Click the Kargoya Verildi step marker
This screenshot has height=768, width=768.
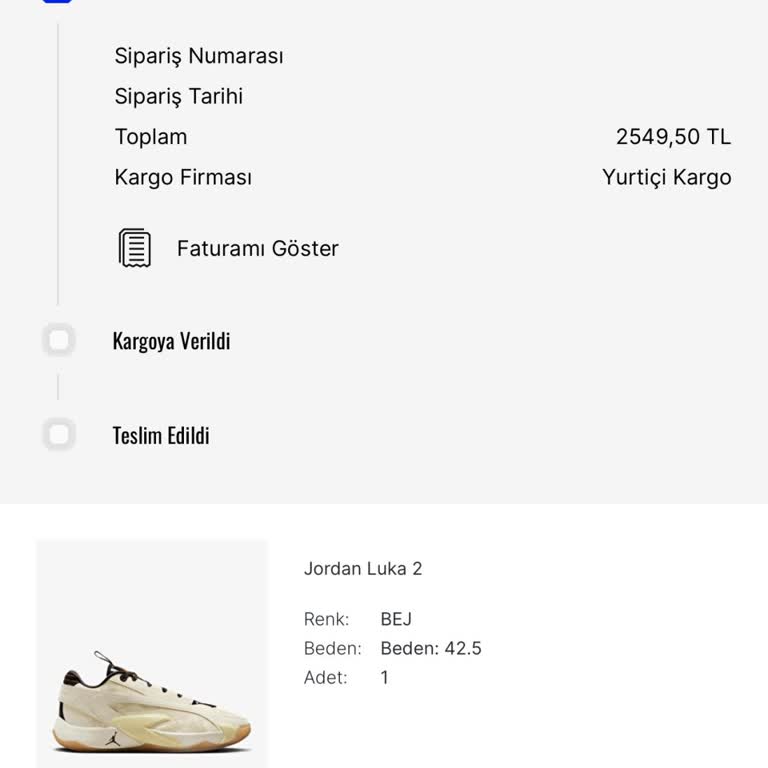point(59,341)
